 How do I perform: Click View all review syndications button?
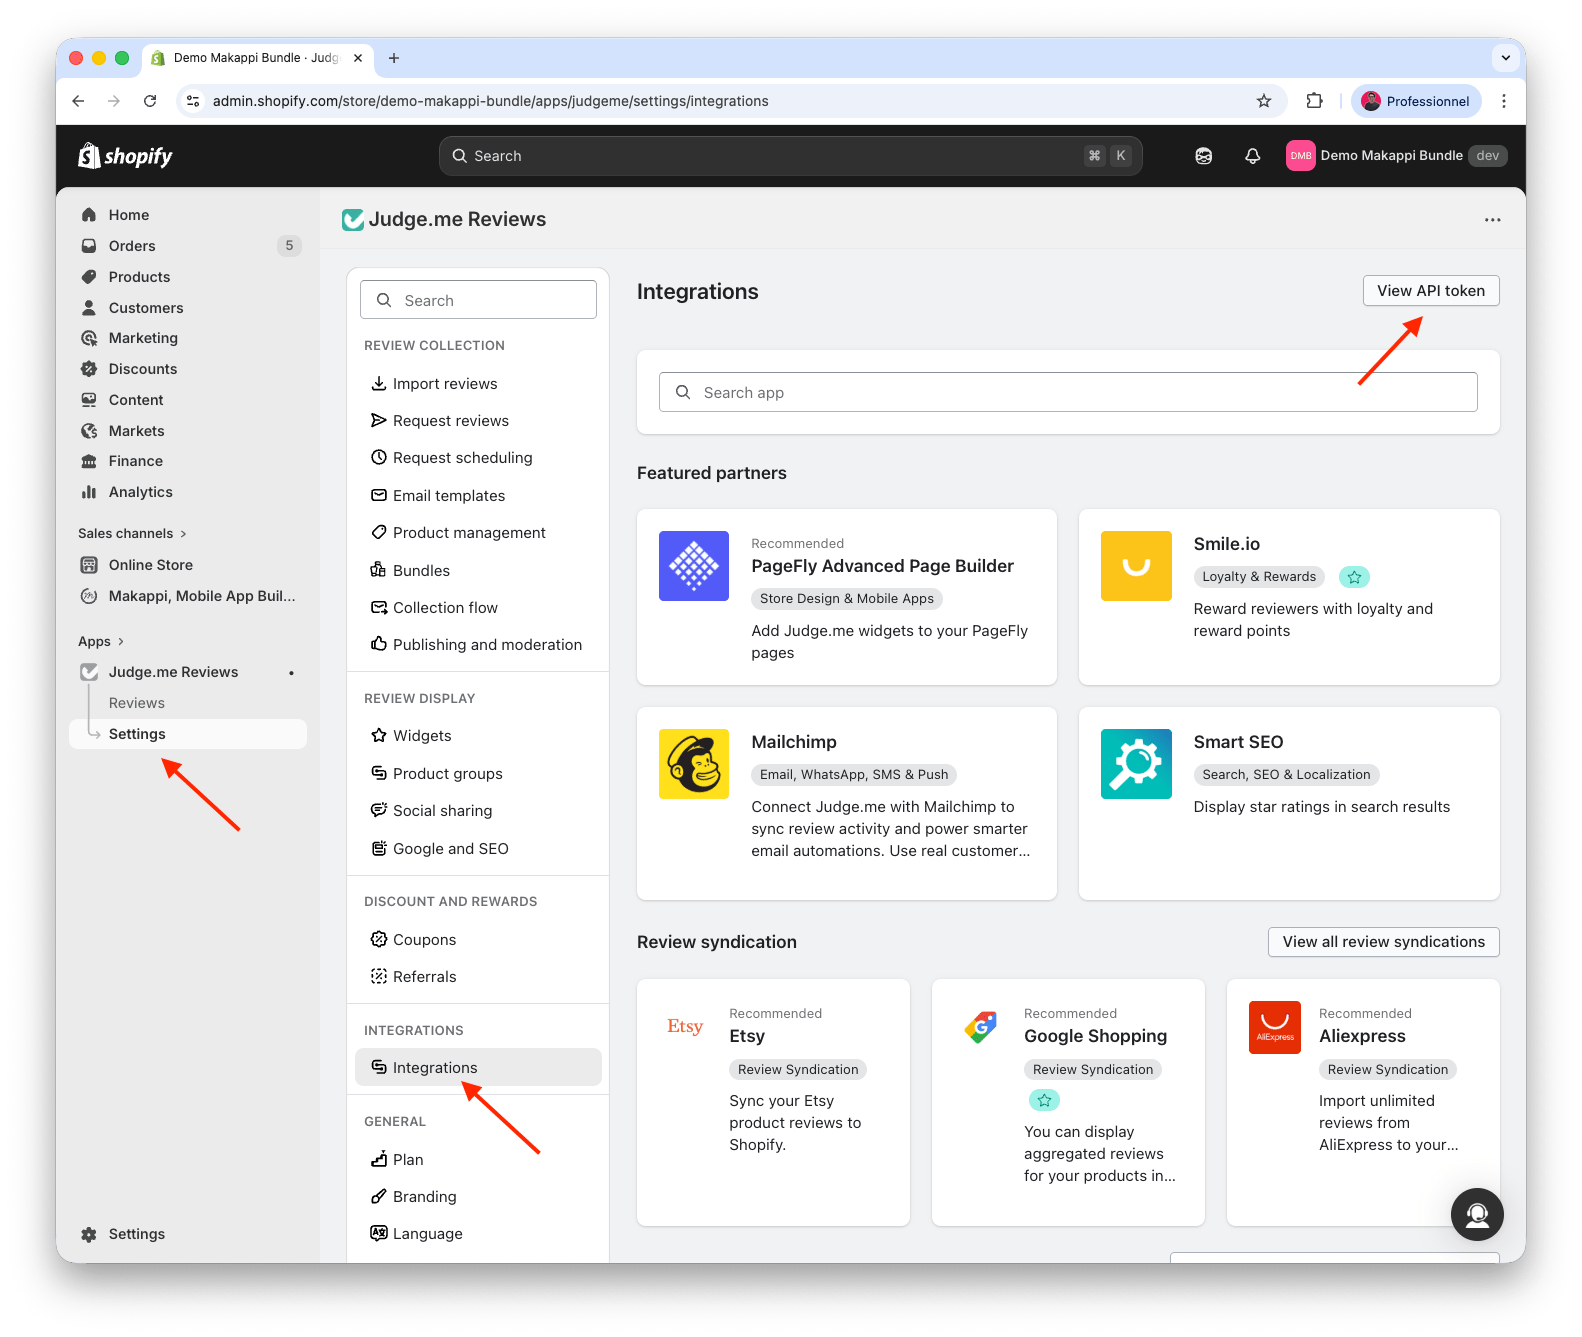[1383, 942]
